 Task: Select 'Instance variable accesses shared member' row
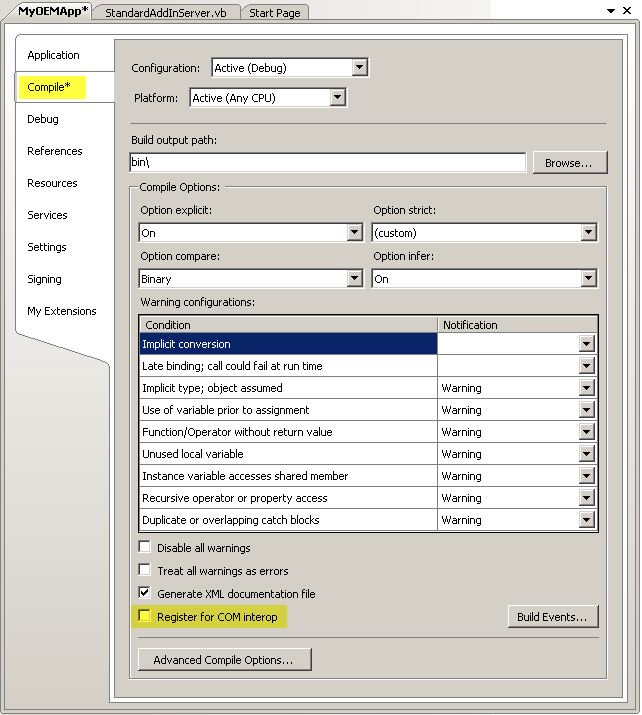coord(288,476)
